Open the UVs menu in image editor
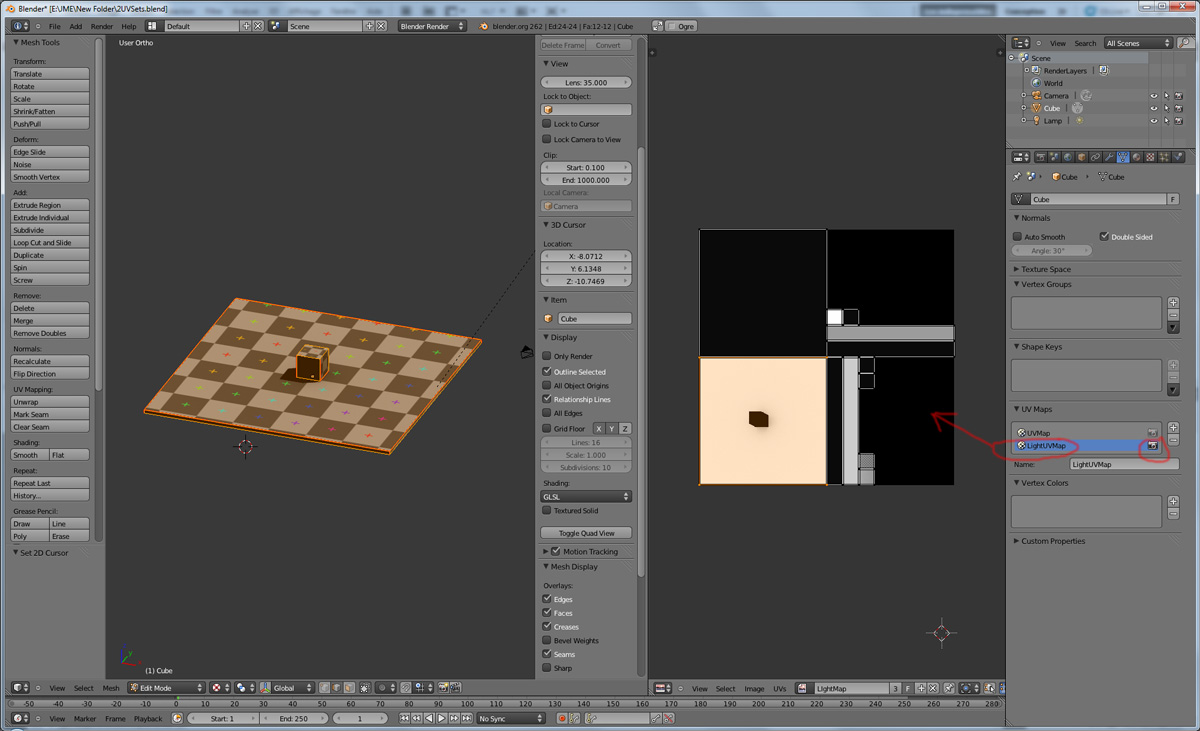Viewport: 1200px width, 731px height. (x=779, y=688)
